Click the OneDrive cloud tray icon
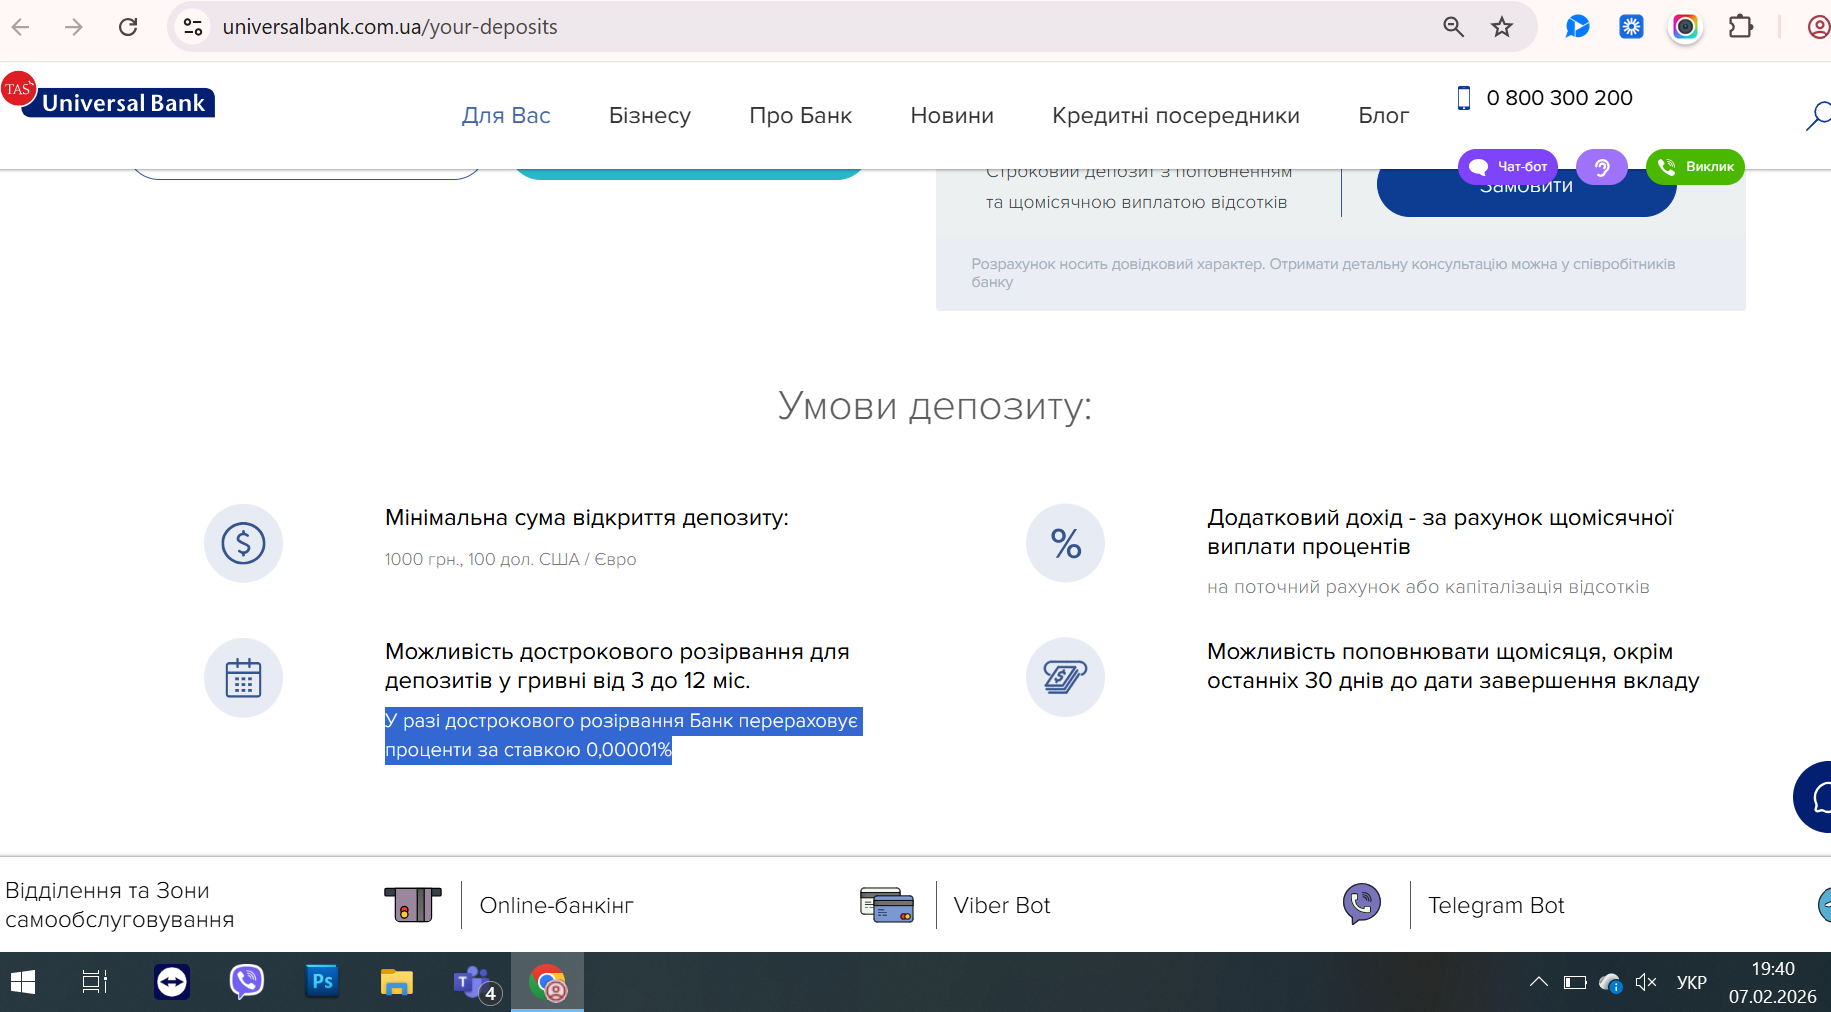The width and height of the screenshot is (1831, 1012). (1610, 982)
